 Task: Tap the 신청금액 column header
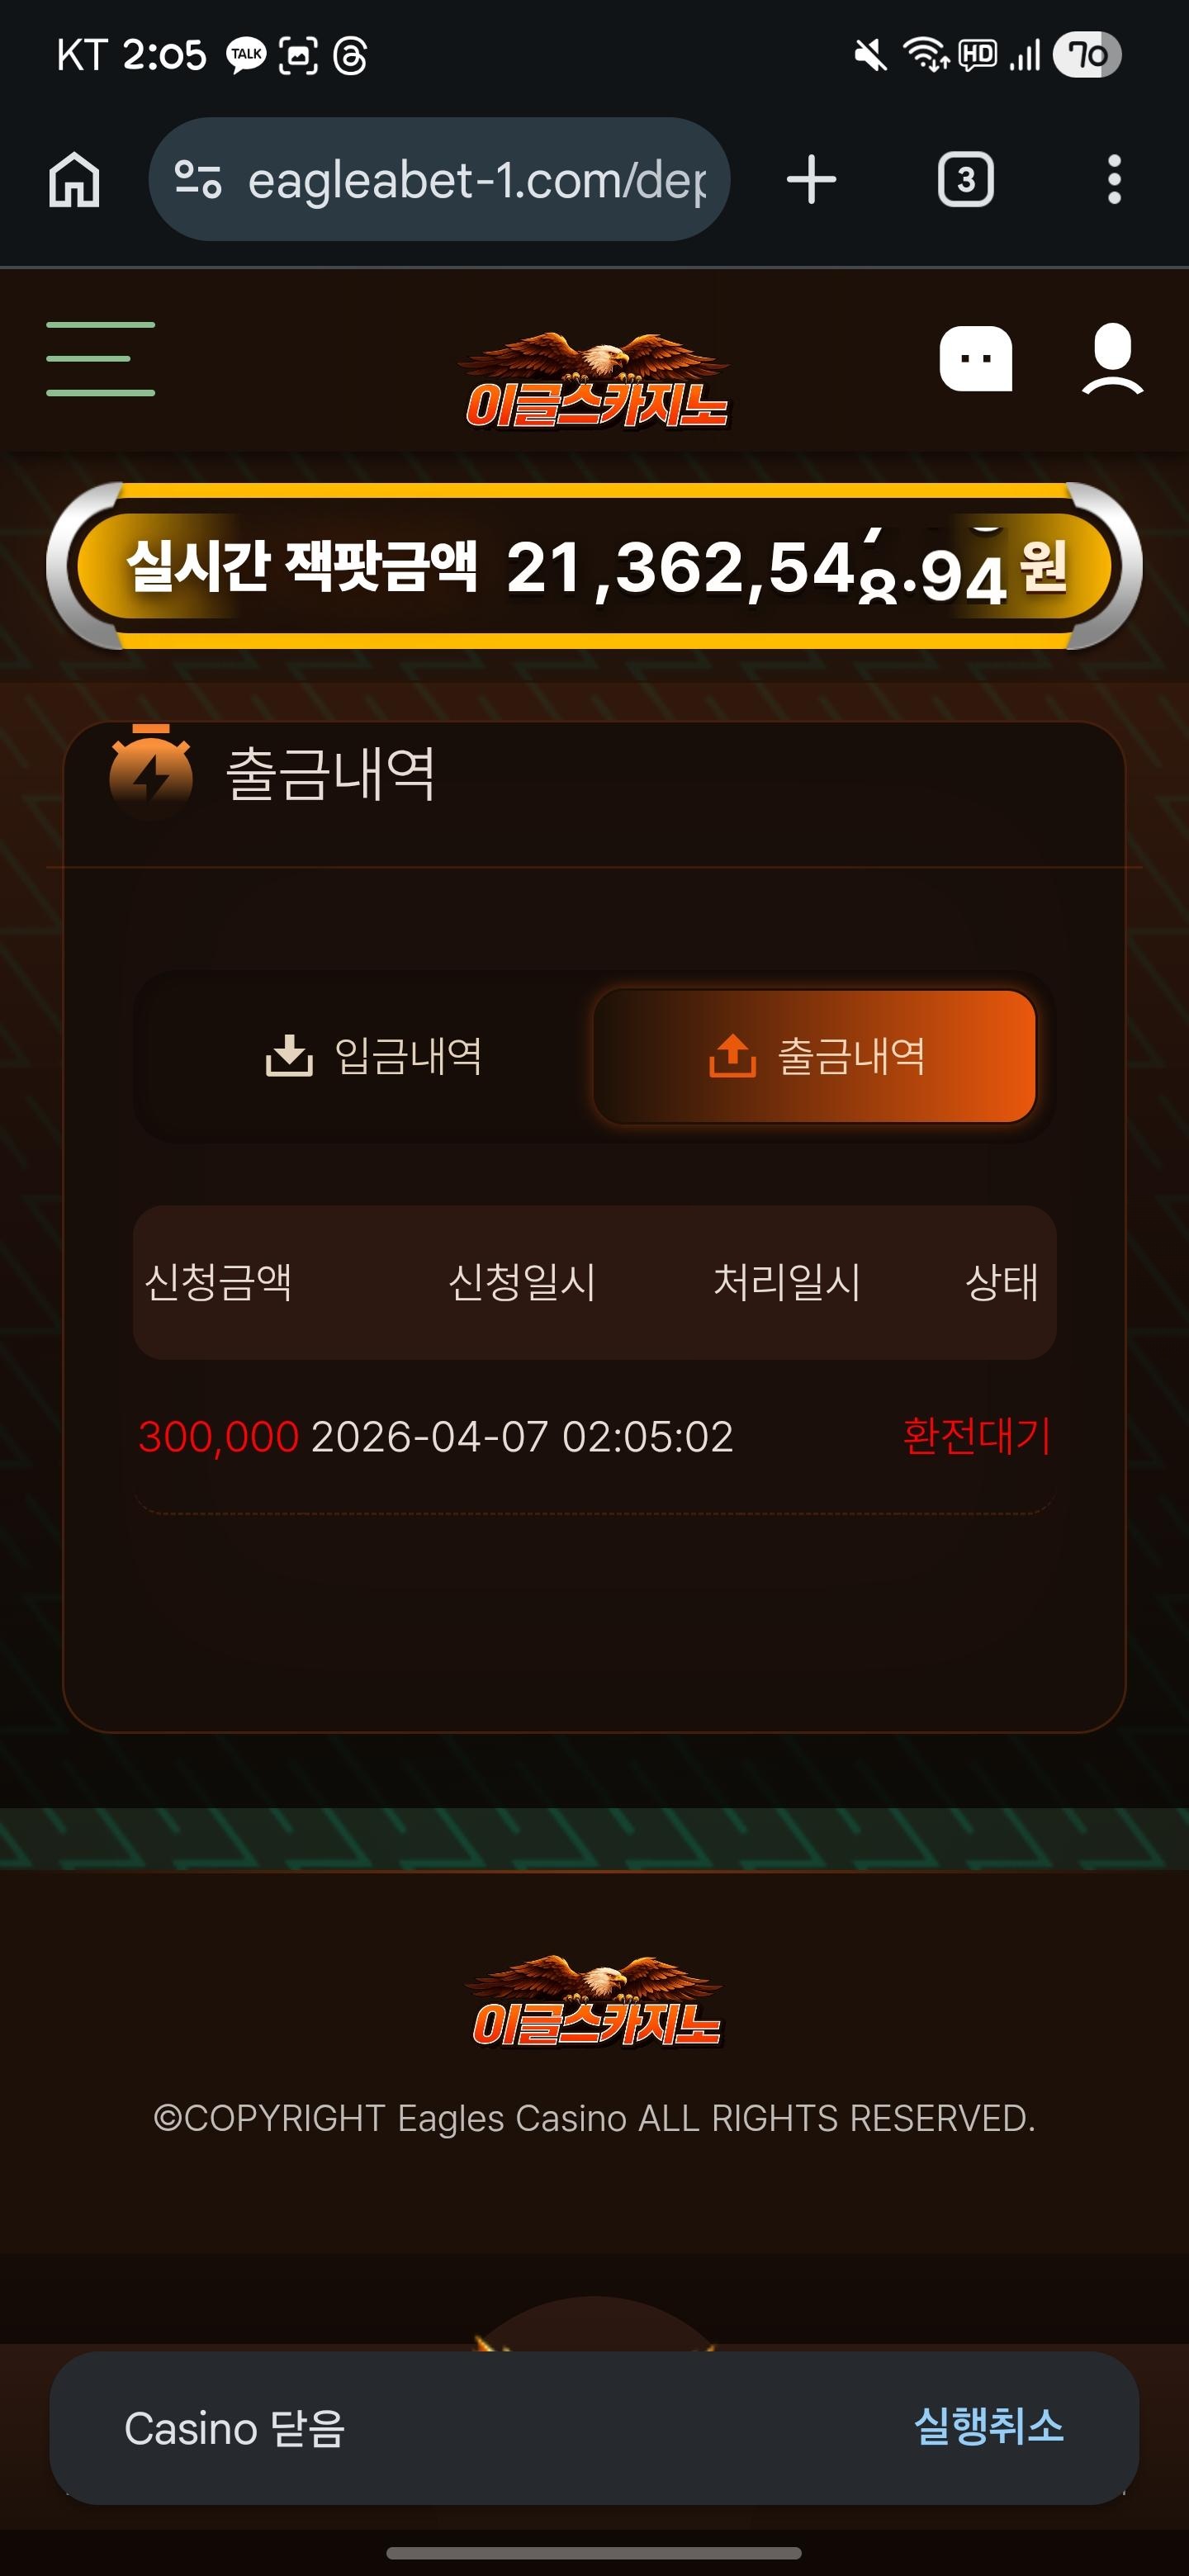(218, 1282)
